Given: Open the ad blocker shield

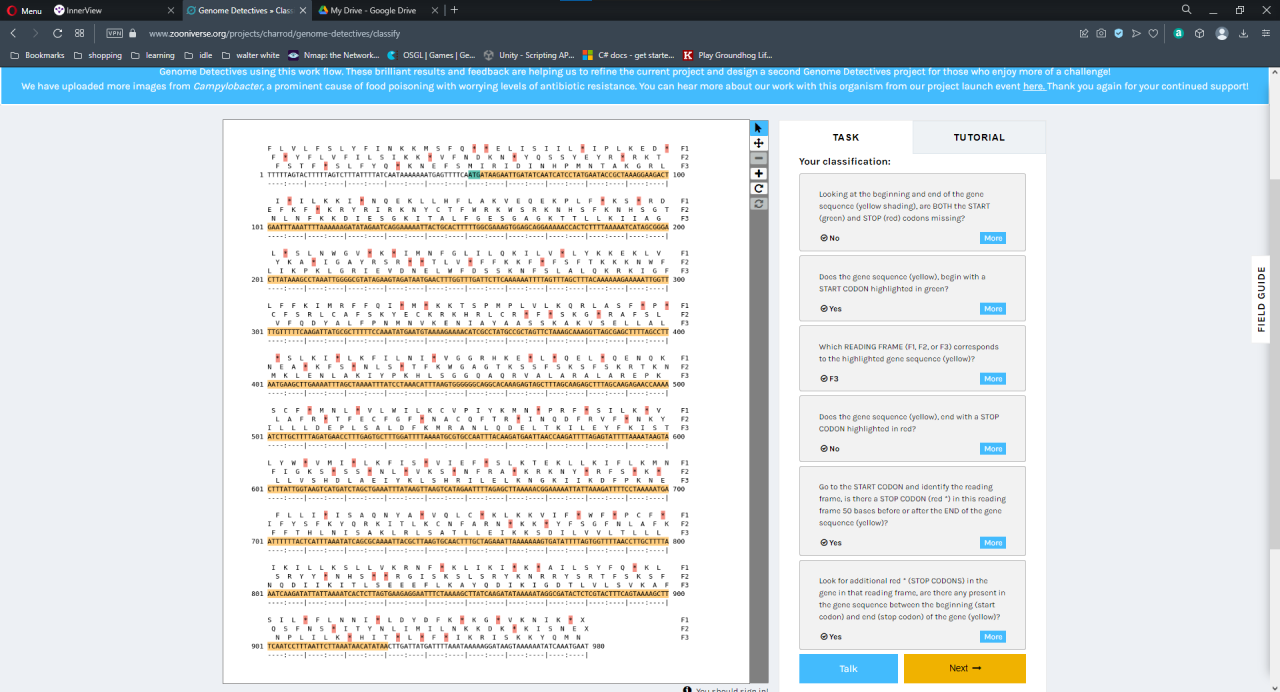Looking at the screenshot, I should tap(1119, 33).
